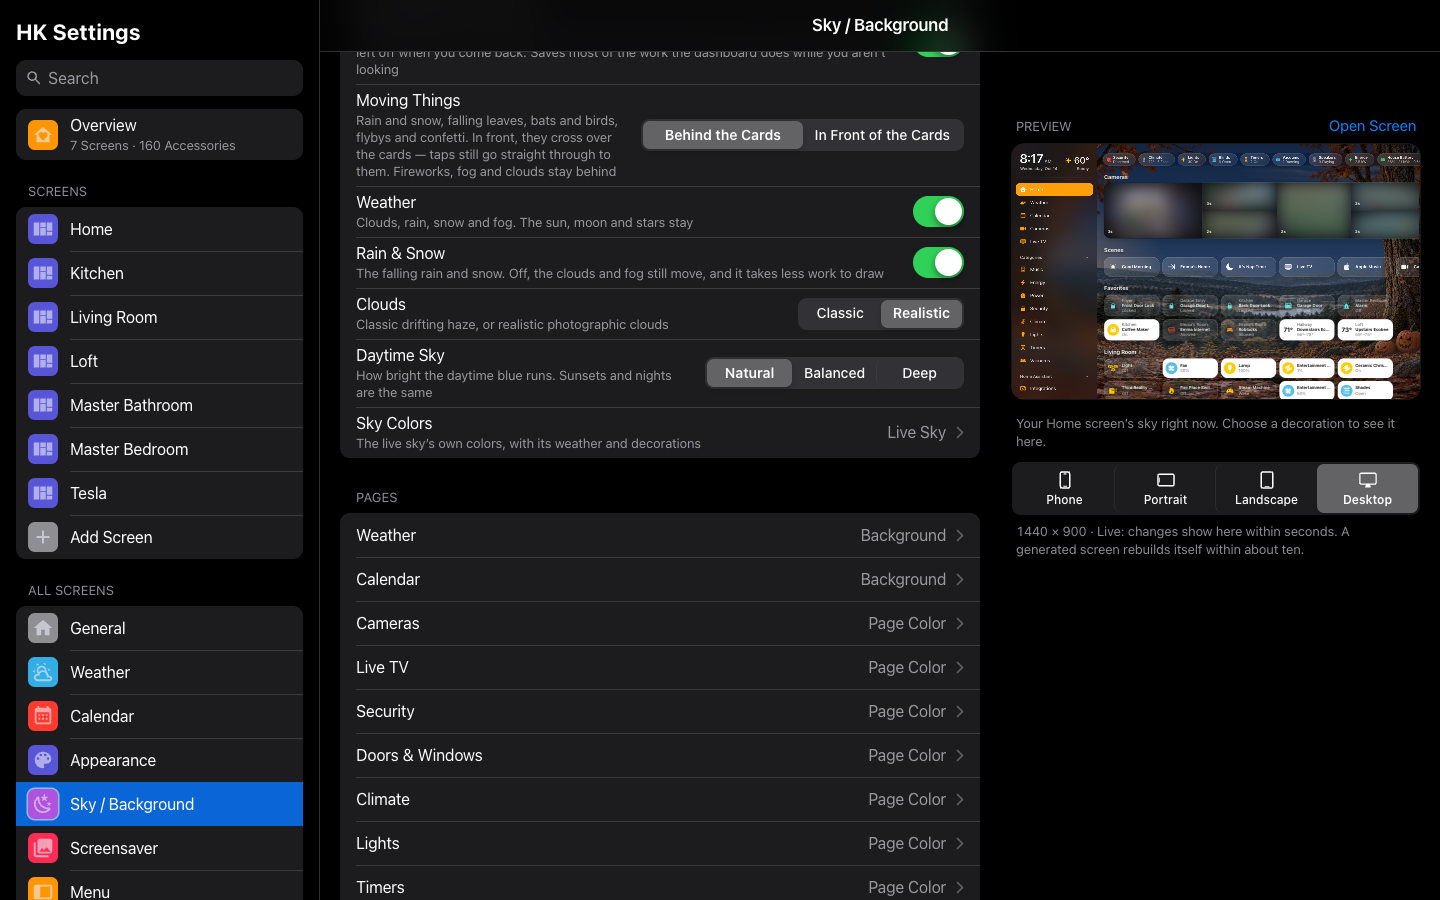Image resolution: width=1440 pixels, height=900 pixels.
Task: Click the Calendar icon in sidebar
Action: pyautogui.click(x=43, y=716)
